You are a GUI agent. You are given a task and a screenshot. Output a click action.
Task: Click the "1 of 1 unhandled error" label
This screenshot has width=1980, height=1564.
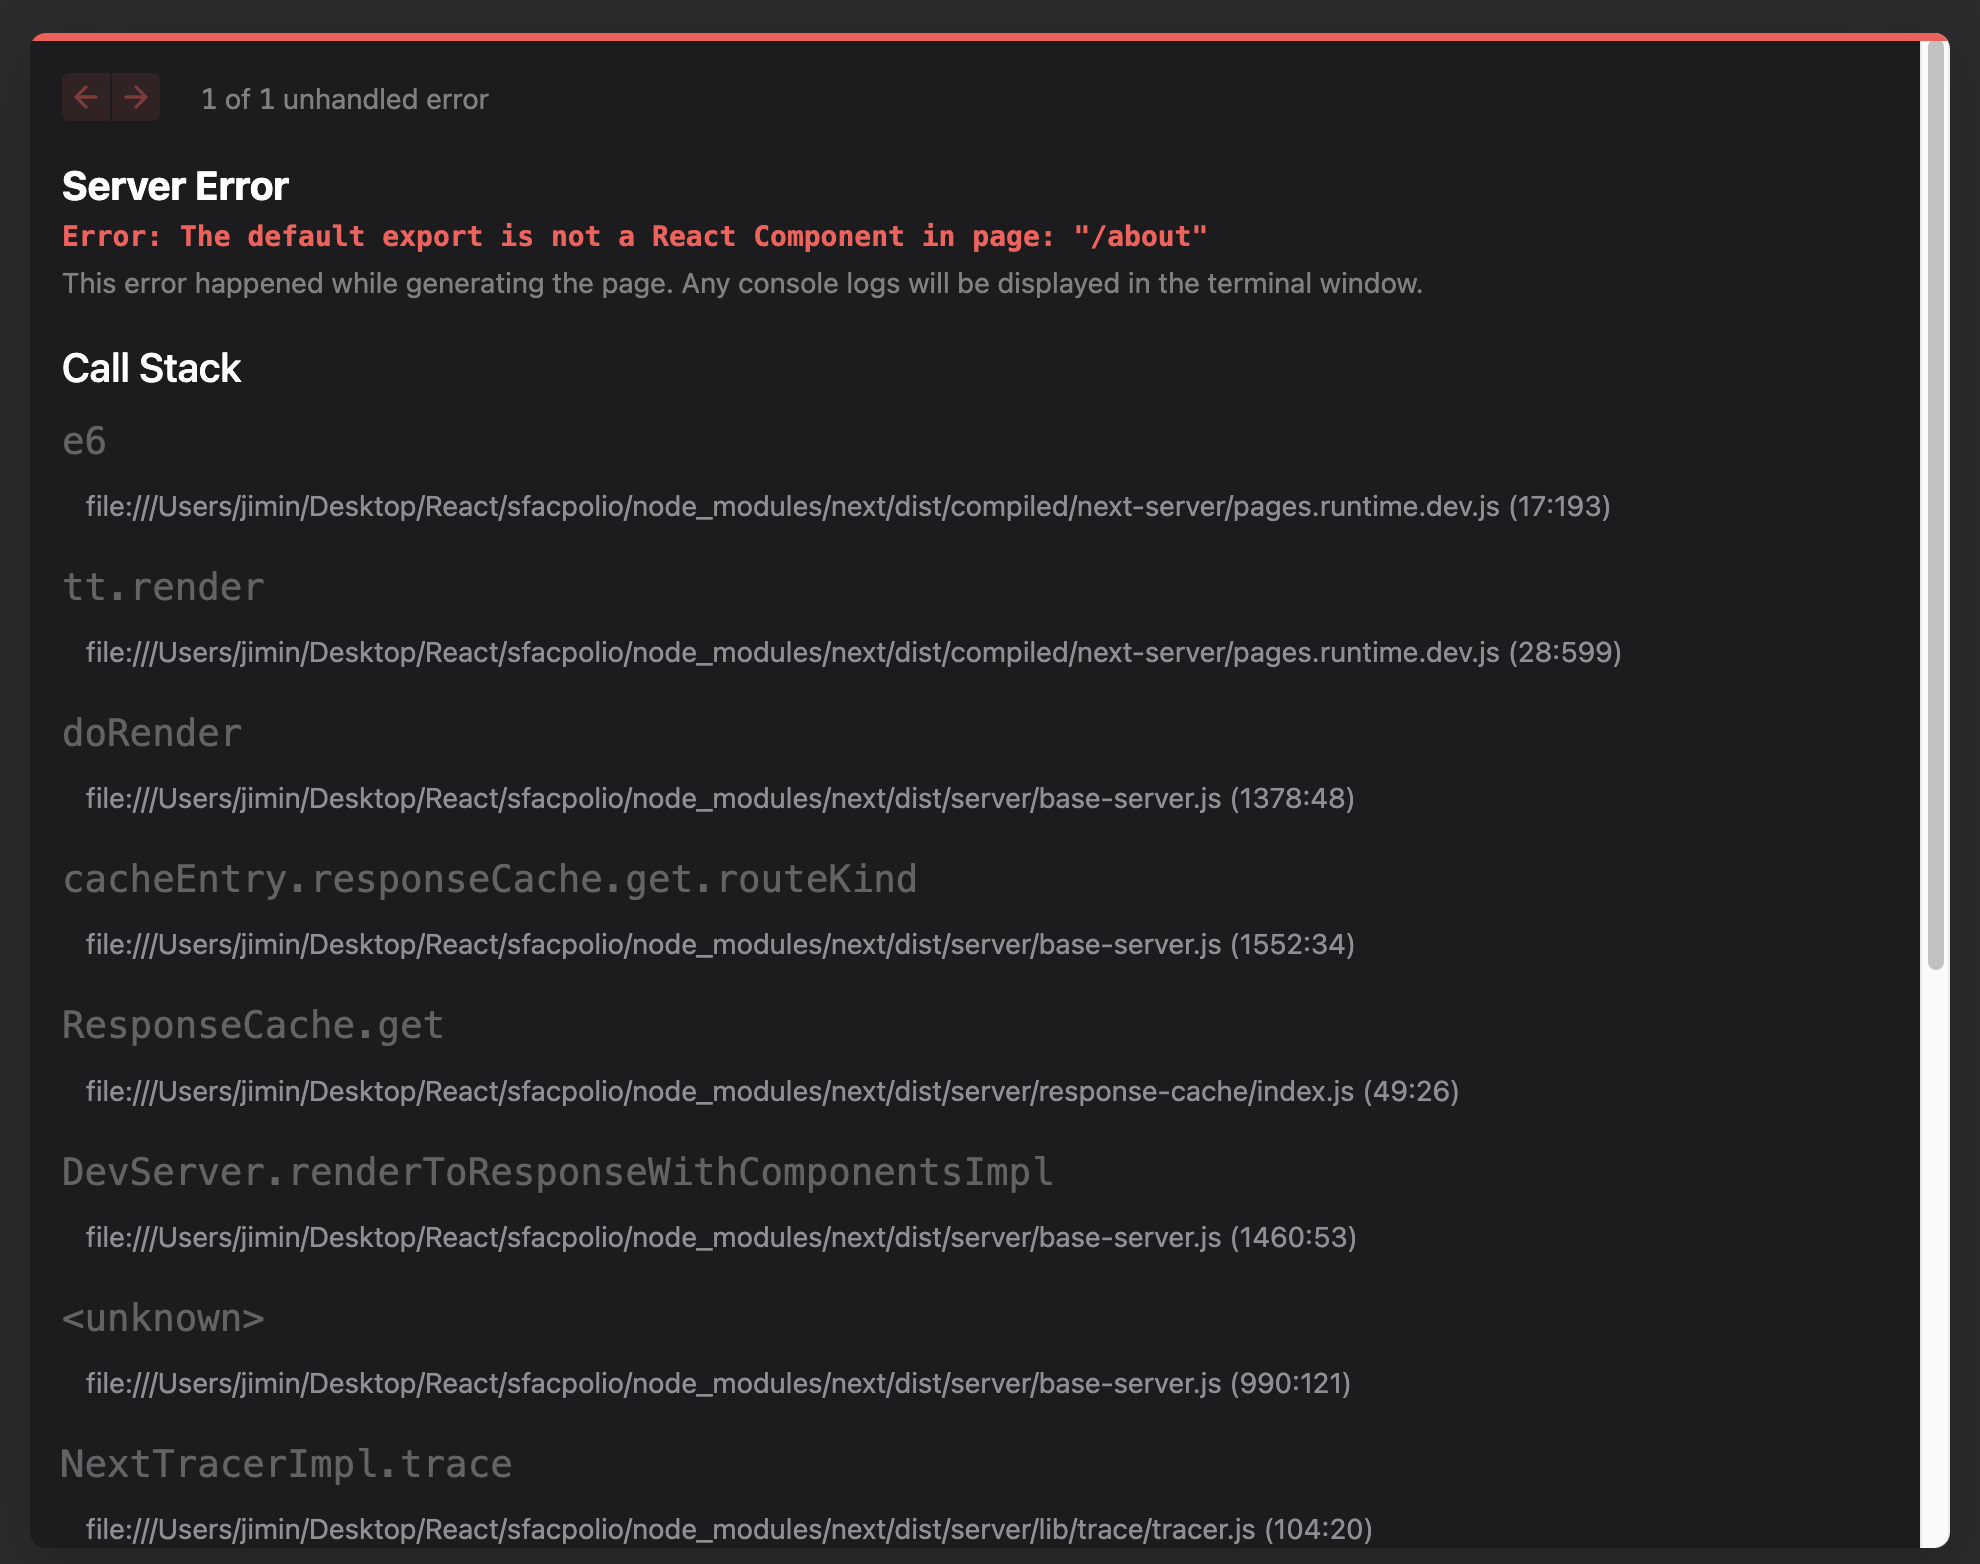pyautogui.click(x=344, y=99)
